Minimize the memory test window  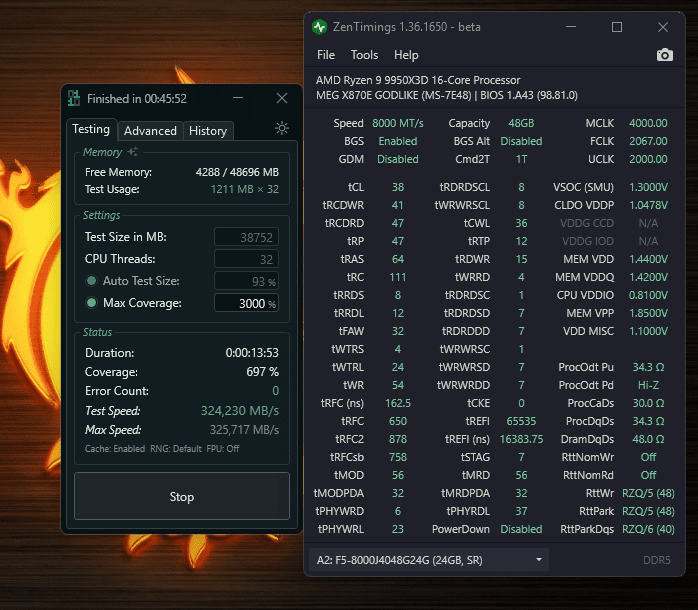click(238, 98)
